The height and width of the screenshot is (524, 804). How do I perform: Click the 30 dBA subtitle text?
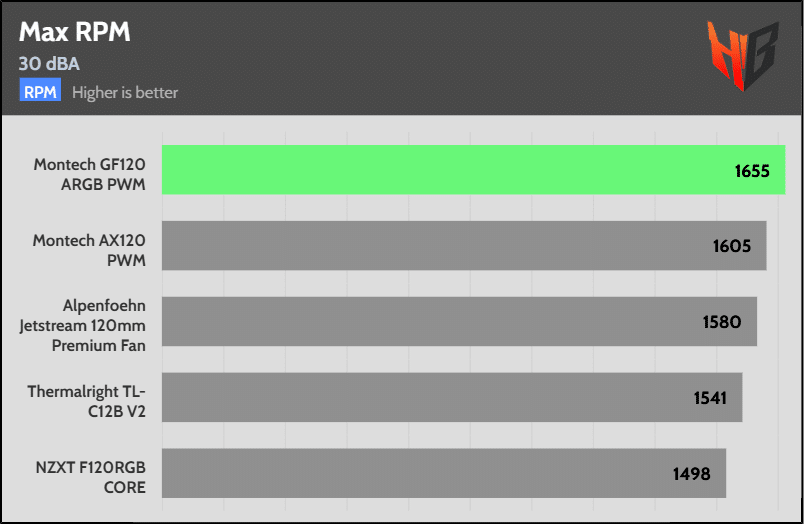point(49,64)
